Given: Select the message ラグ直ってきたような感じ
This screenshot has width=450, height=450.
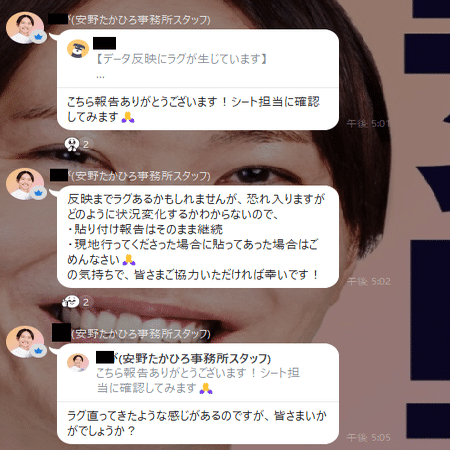Looking at the screenshot, I should point(196,423).
